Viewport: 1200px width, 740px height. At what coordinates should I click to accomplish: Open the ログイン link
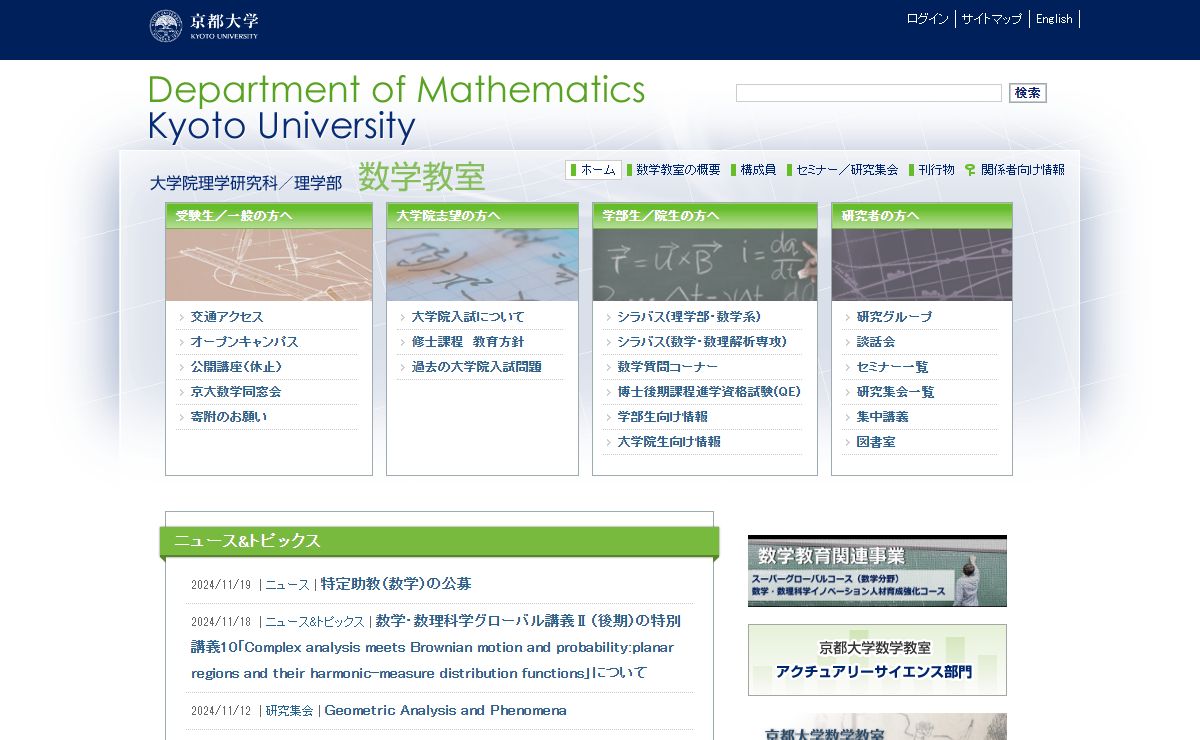[927, 19]
